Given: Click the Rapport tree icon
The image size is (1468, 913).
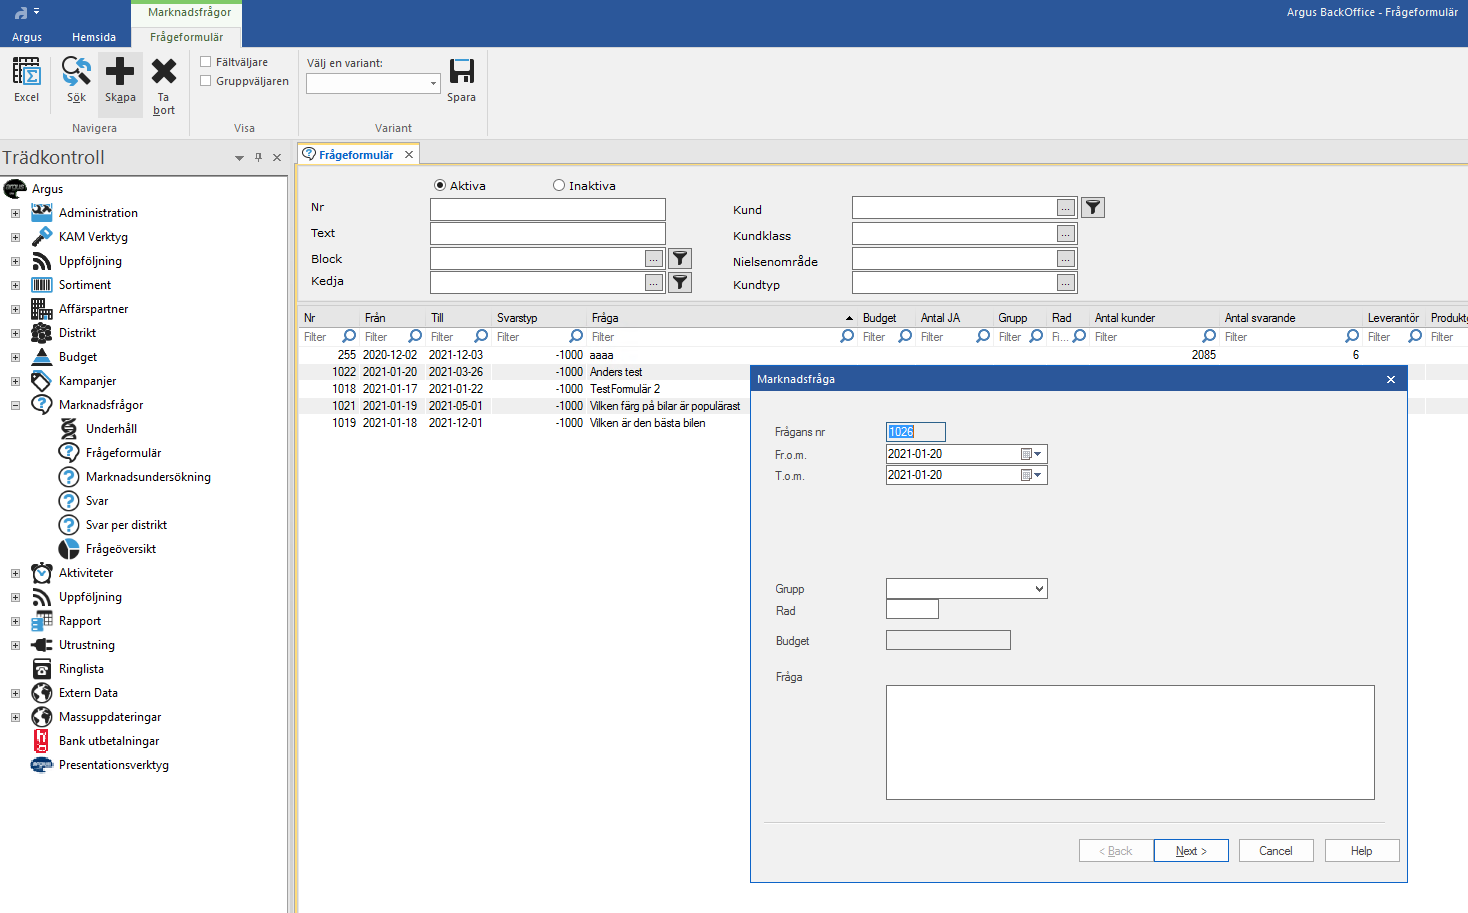Looking at the screenshot, I should 42,621.
